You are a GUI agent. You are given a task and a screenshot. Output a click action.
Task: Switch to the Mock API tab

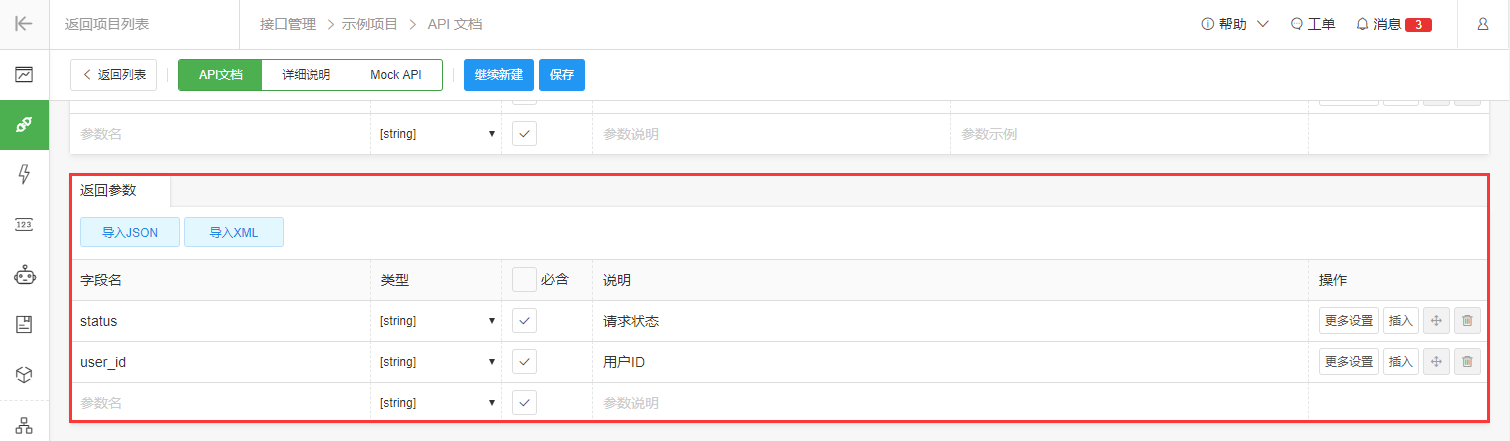(x=396, y=75)
